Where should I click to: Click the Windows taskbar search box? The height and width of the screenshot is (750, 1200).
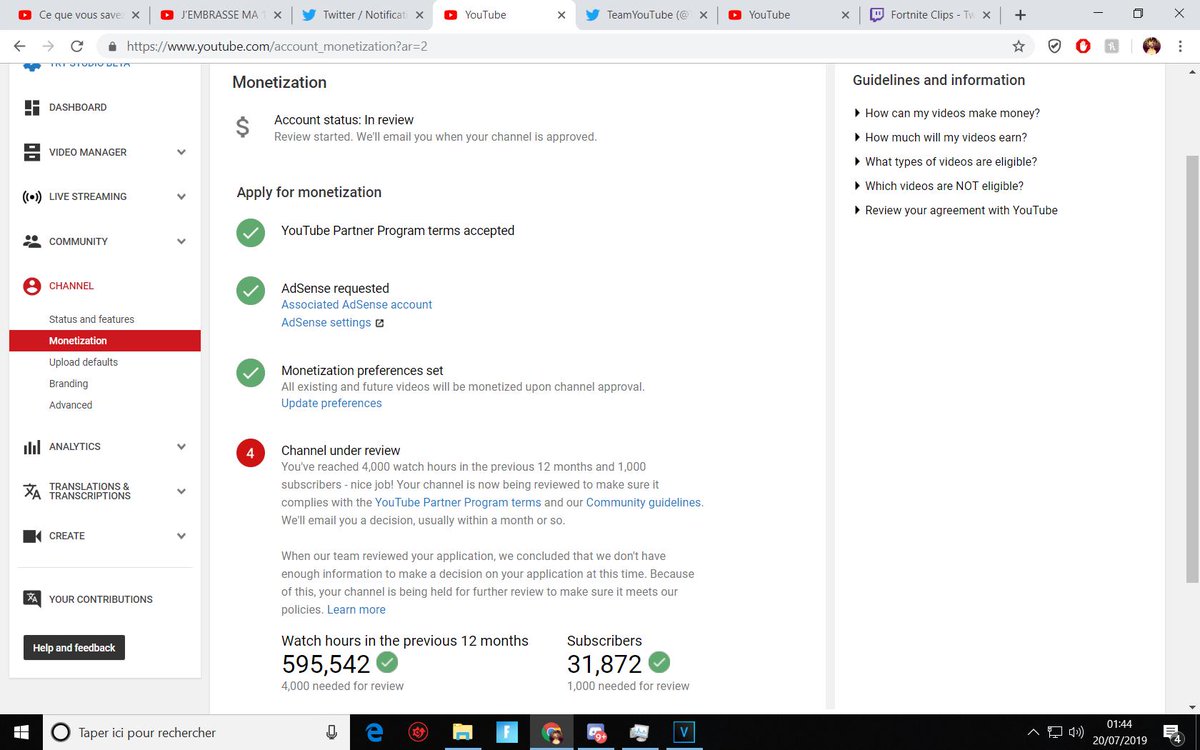197,732
